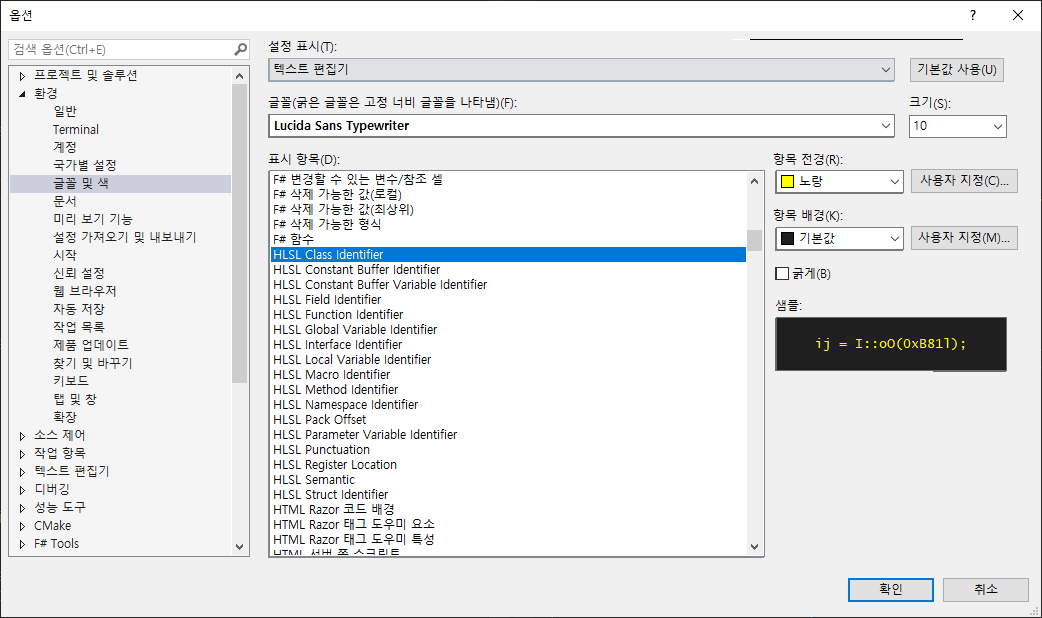Click the display items list scroll-down arrow
This screenshot has width=1042, height=618.
click(x=754, y=547)
